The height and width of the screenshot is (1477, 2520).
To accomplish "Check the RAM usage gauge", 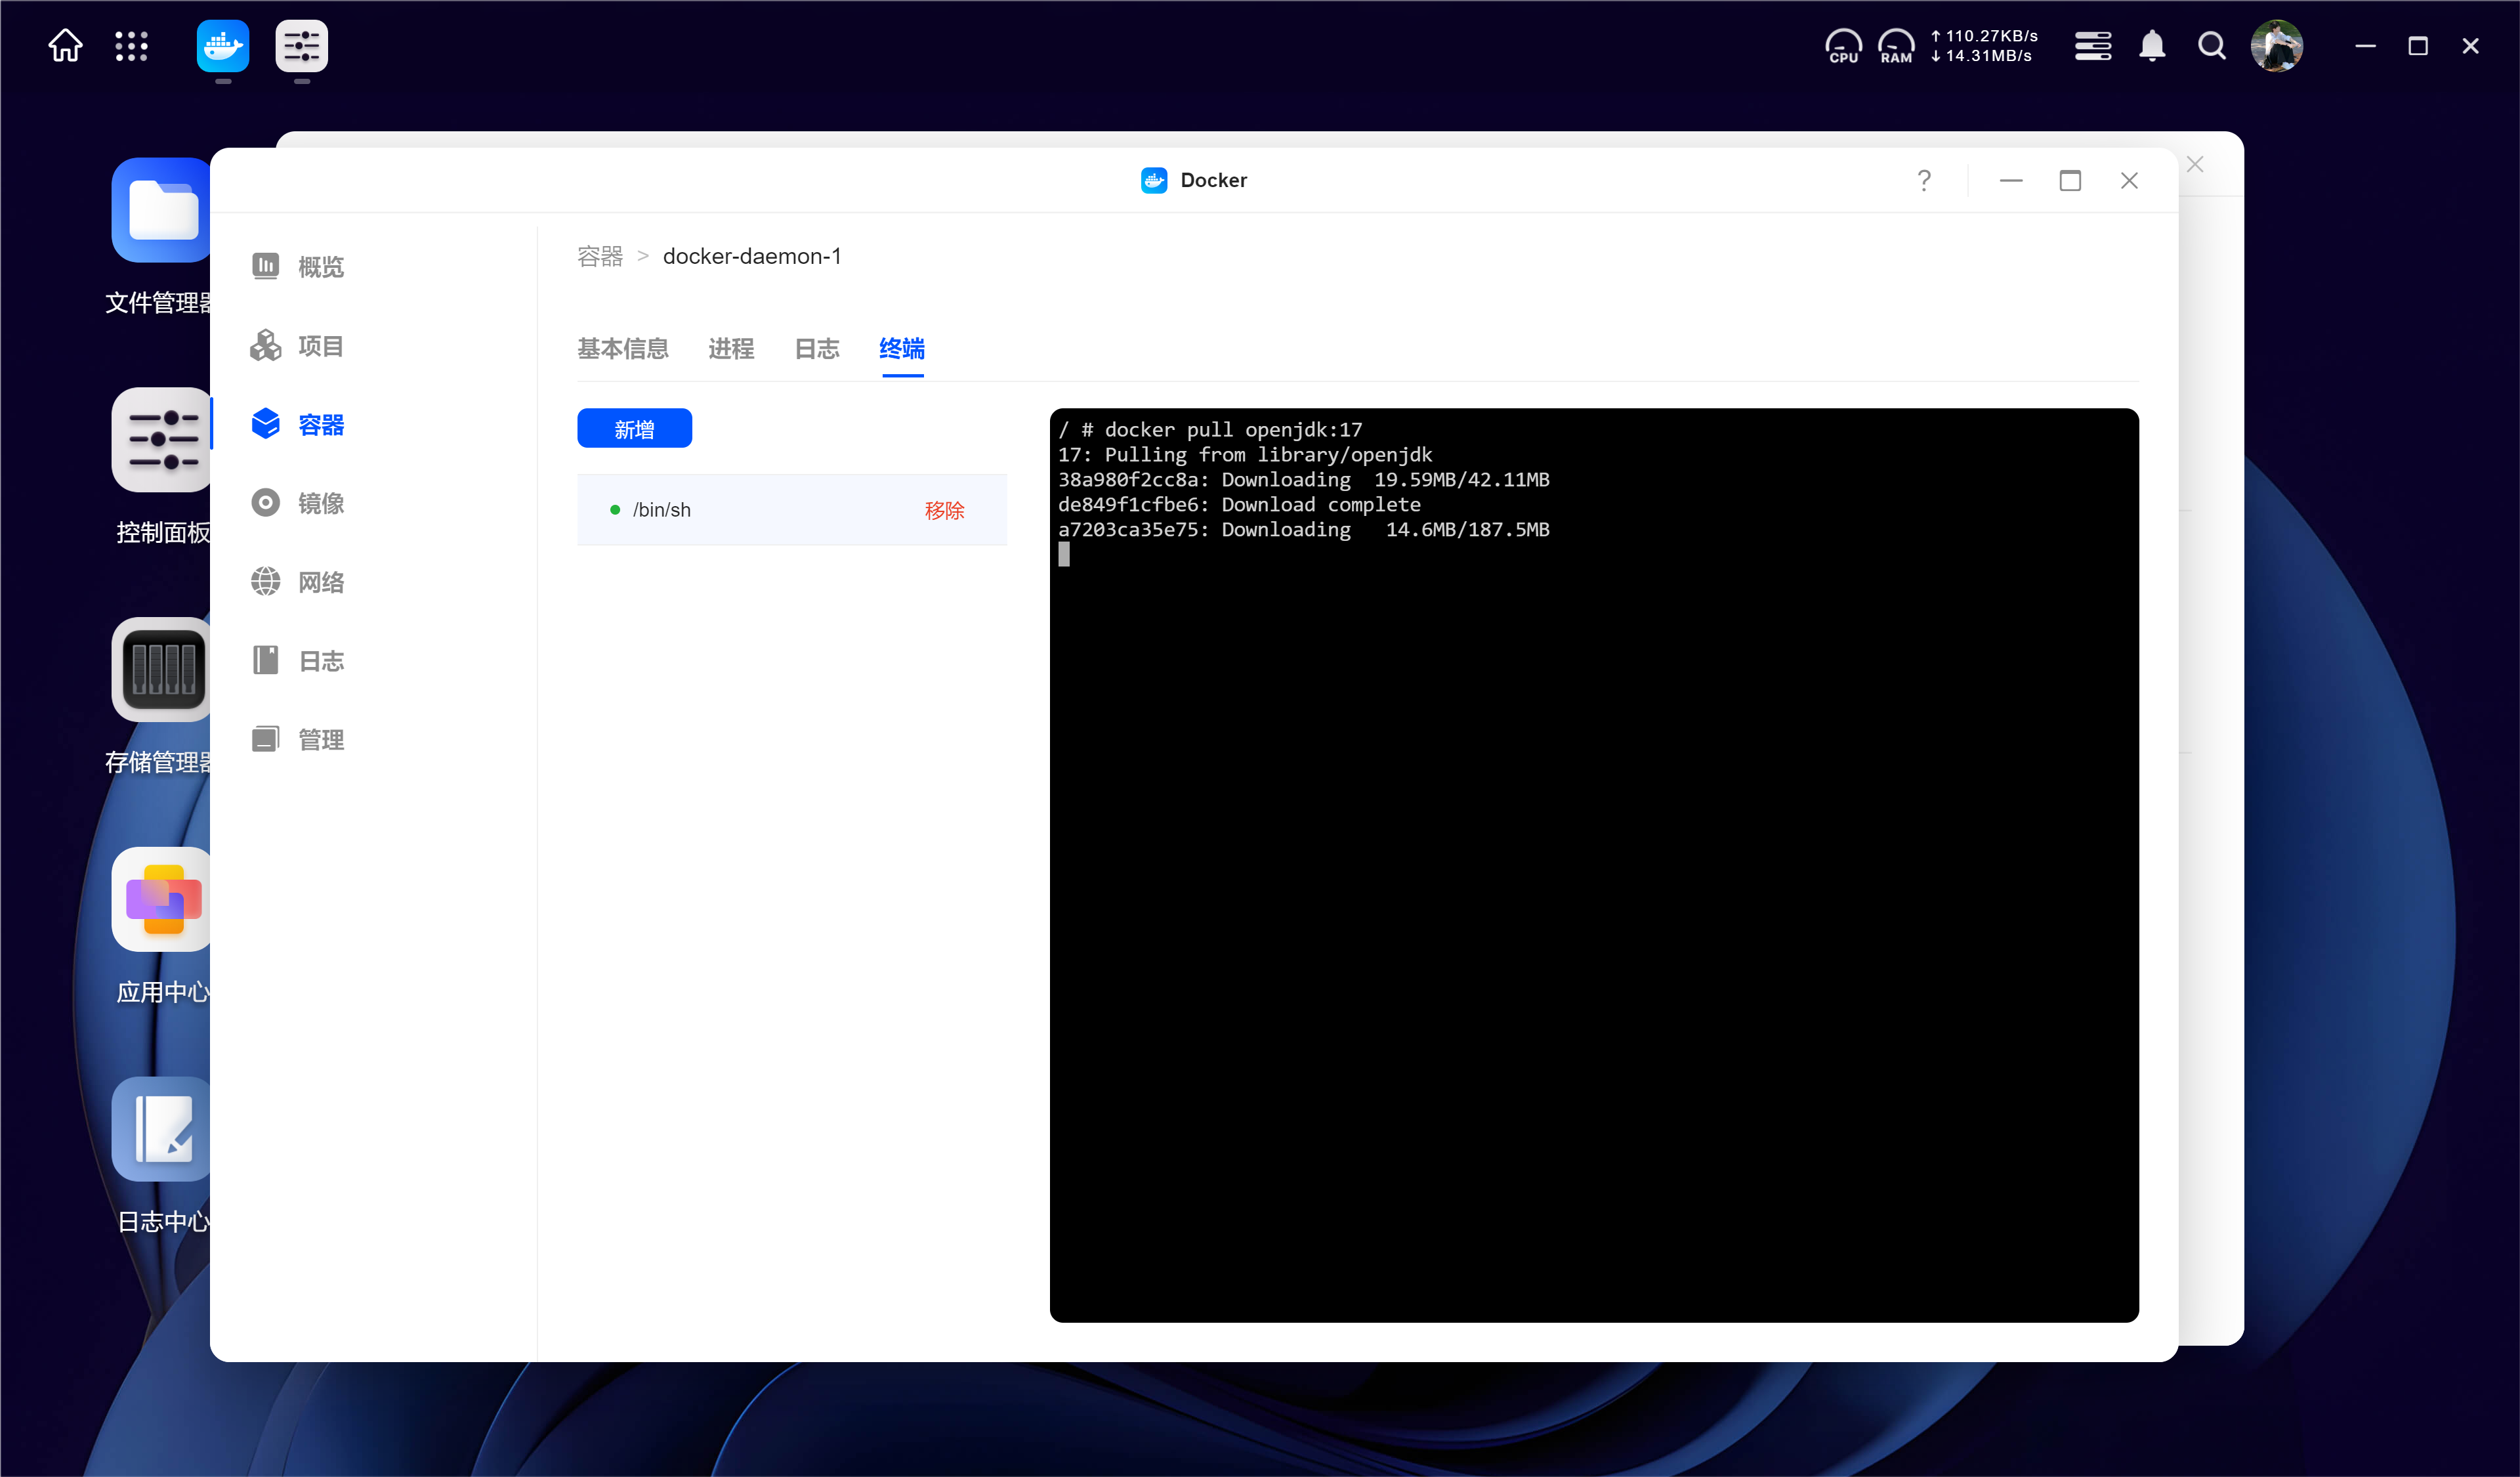I will [1896, 46].
